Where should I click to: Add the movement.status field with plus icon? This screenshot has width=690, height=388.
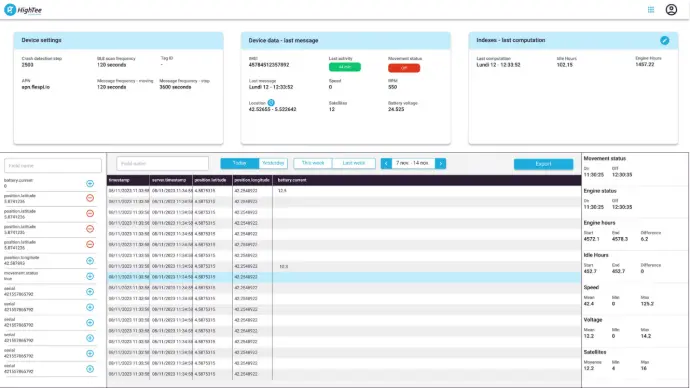[x=90, y=276]
